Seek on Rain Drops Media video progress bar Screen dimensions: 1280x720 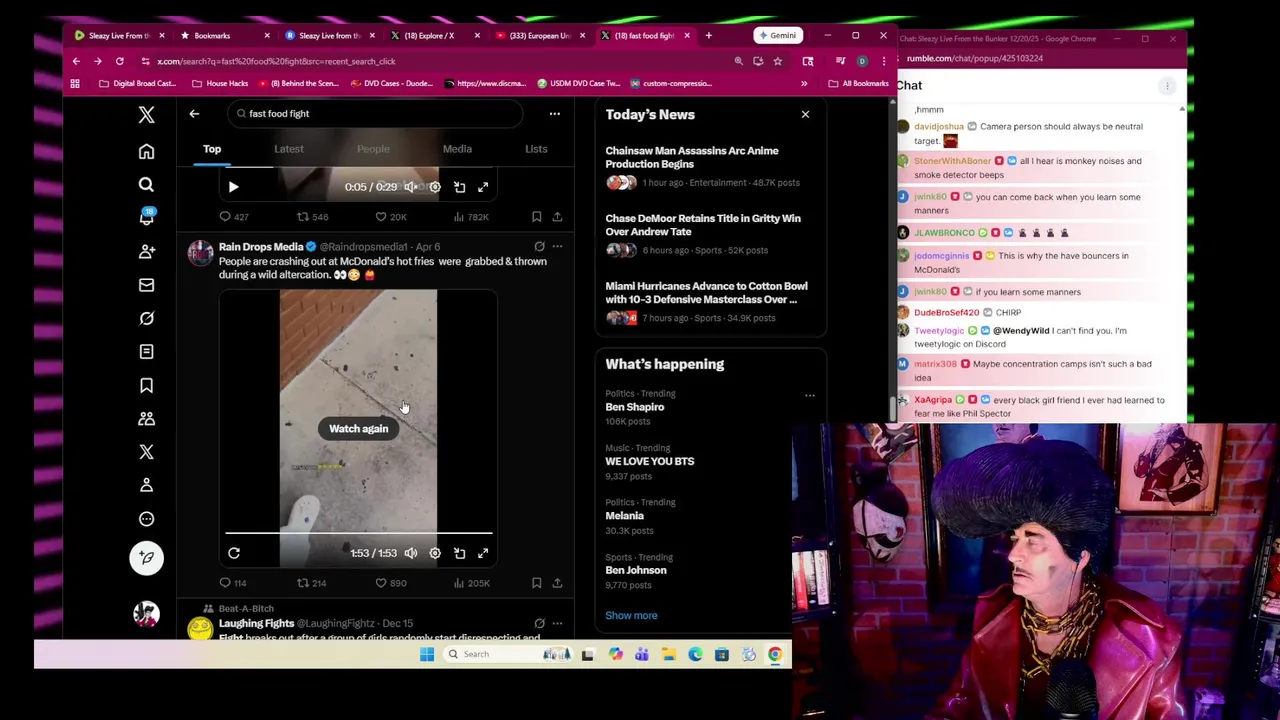pyautogui.click(x=358, y=533)
